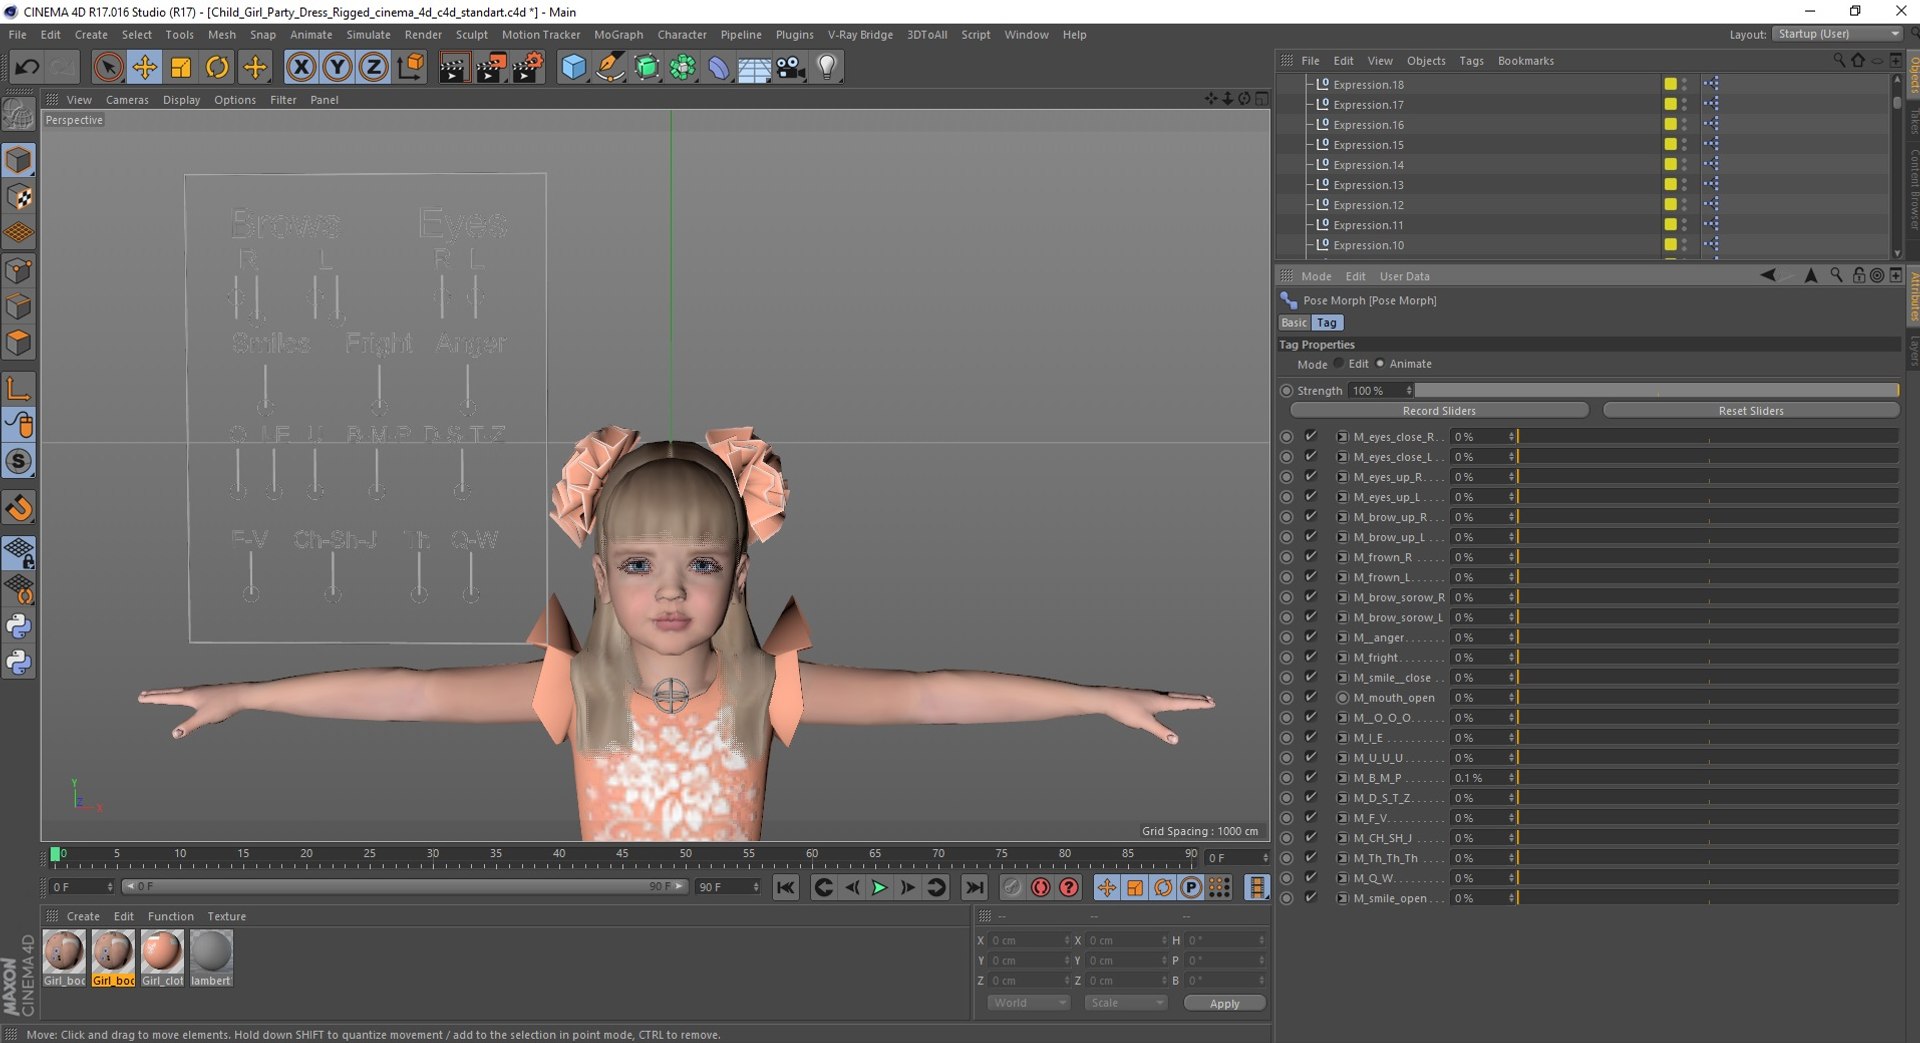Image resolution: width=1920 pixels, height=1043 pixels.
Task: Click the Reset Sliders button
Action: (1751, 411)
